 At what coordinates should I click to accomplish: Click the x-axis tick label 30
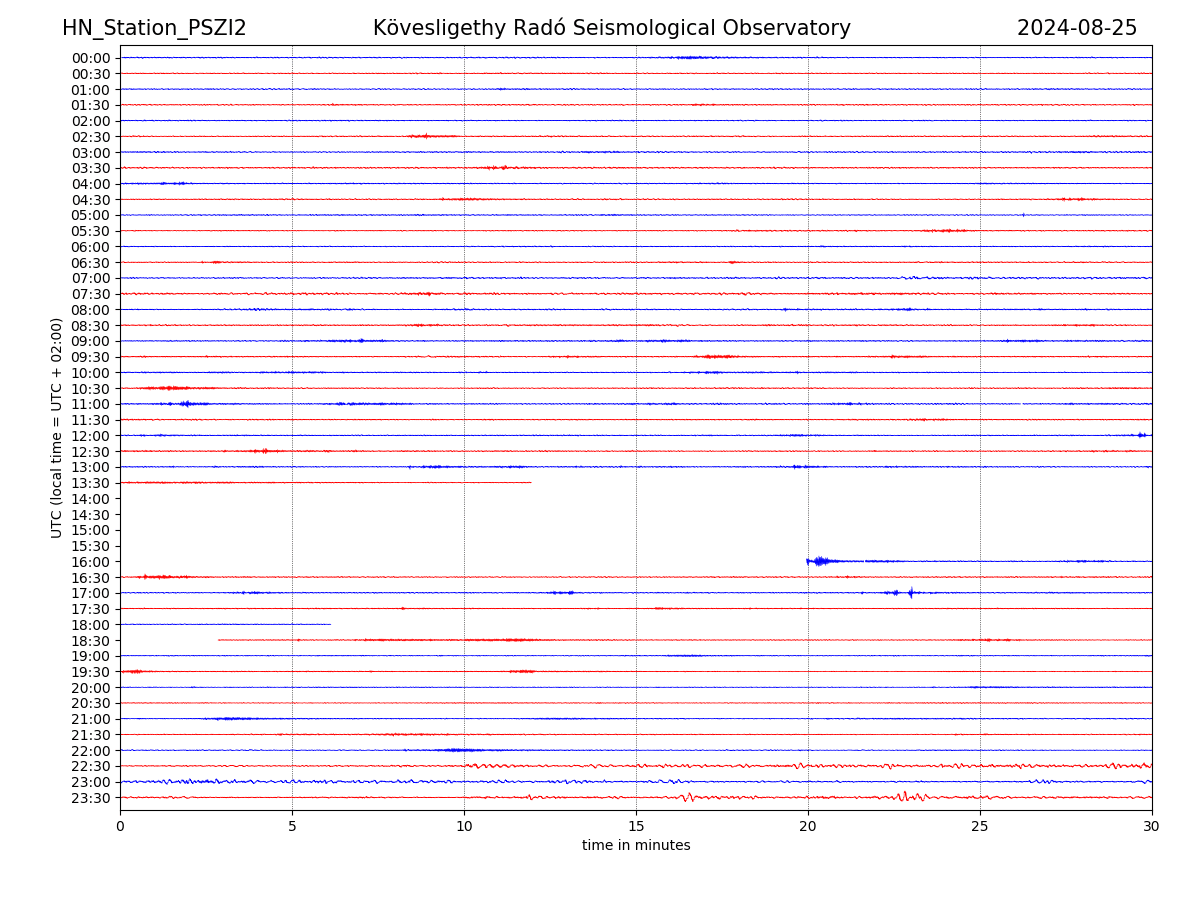[1151, 826]
